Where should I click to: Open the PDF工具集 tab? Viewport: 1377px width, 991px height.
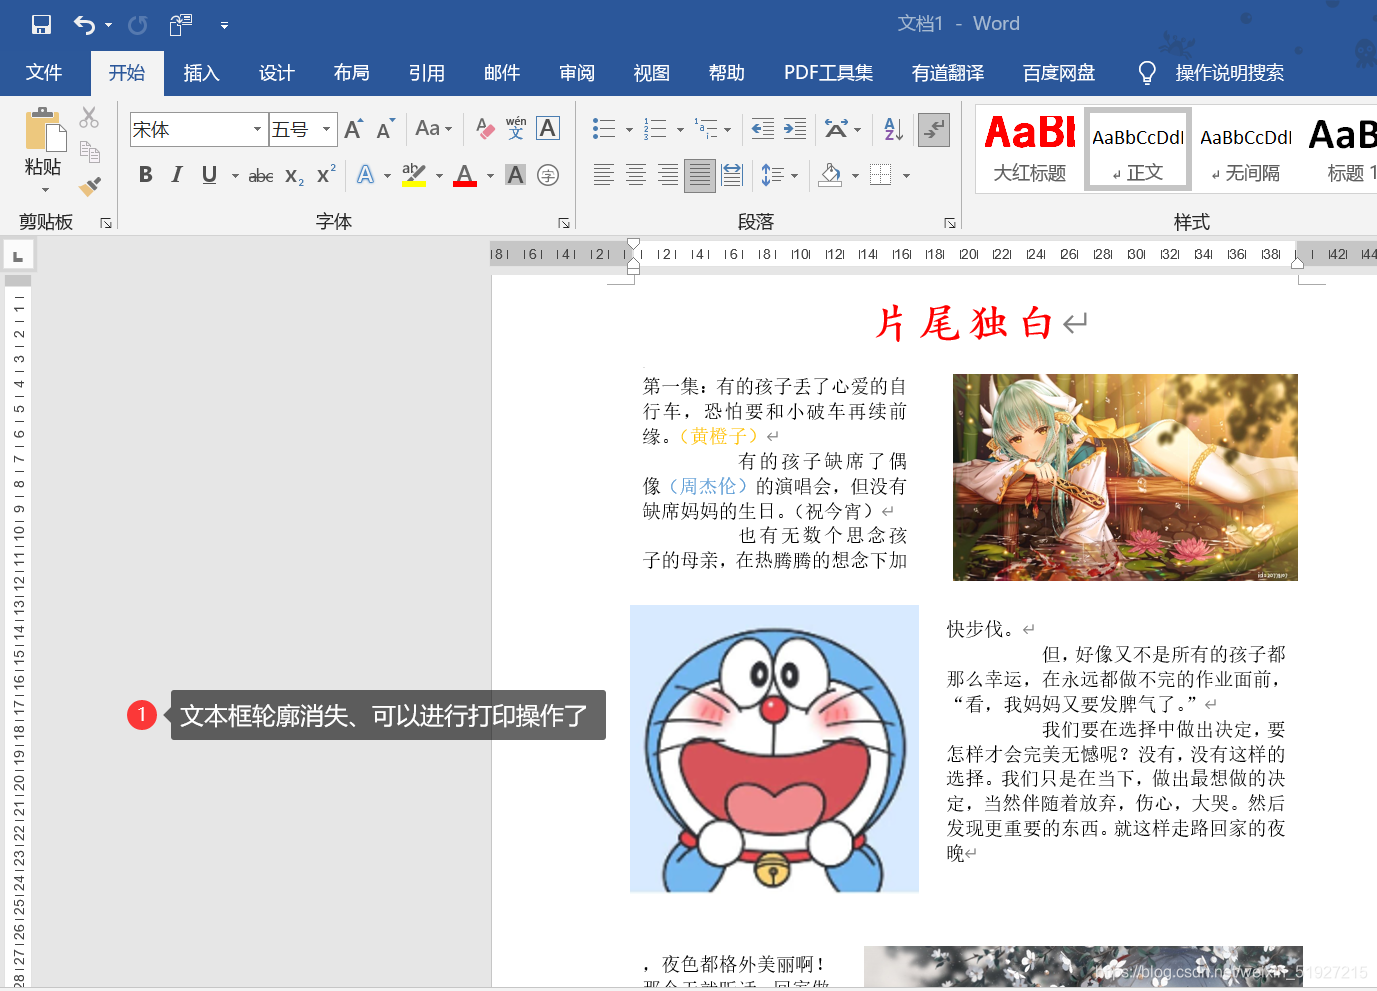tap(828, 73)
